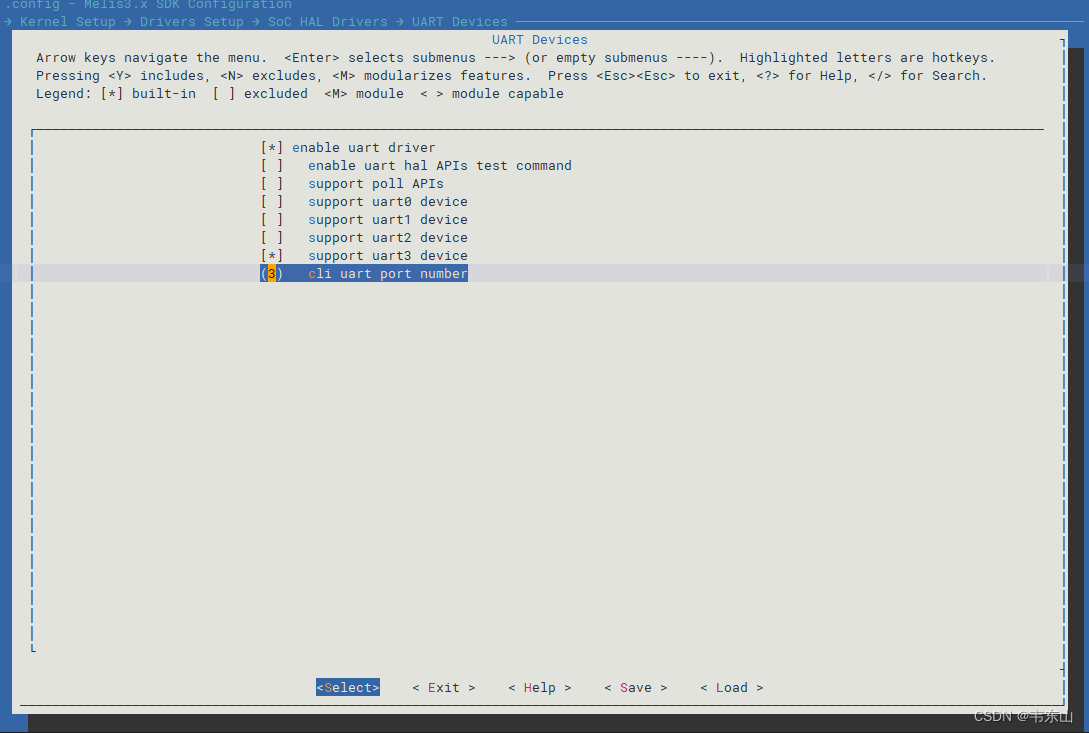1089x733 pixels.
Task: Click the Melis3.x SDK Configuration title
Action: tap(188, 5)
